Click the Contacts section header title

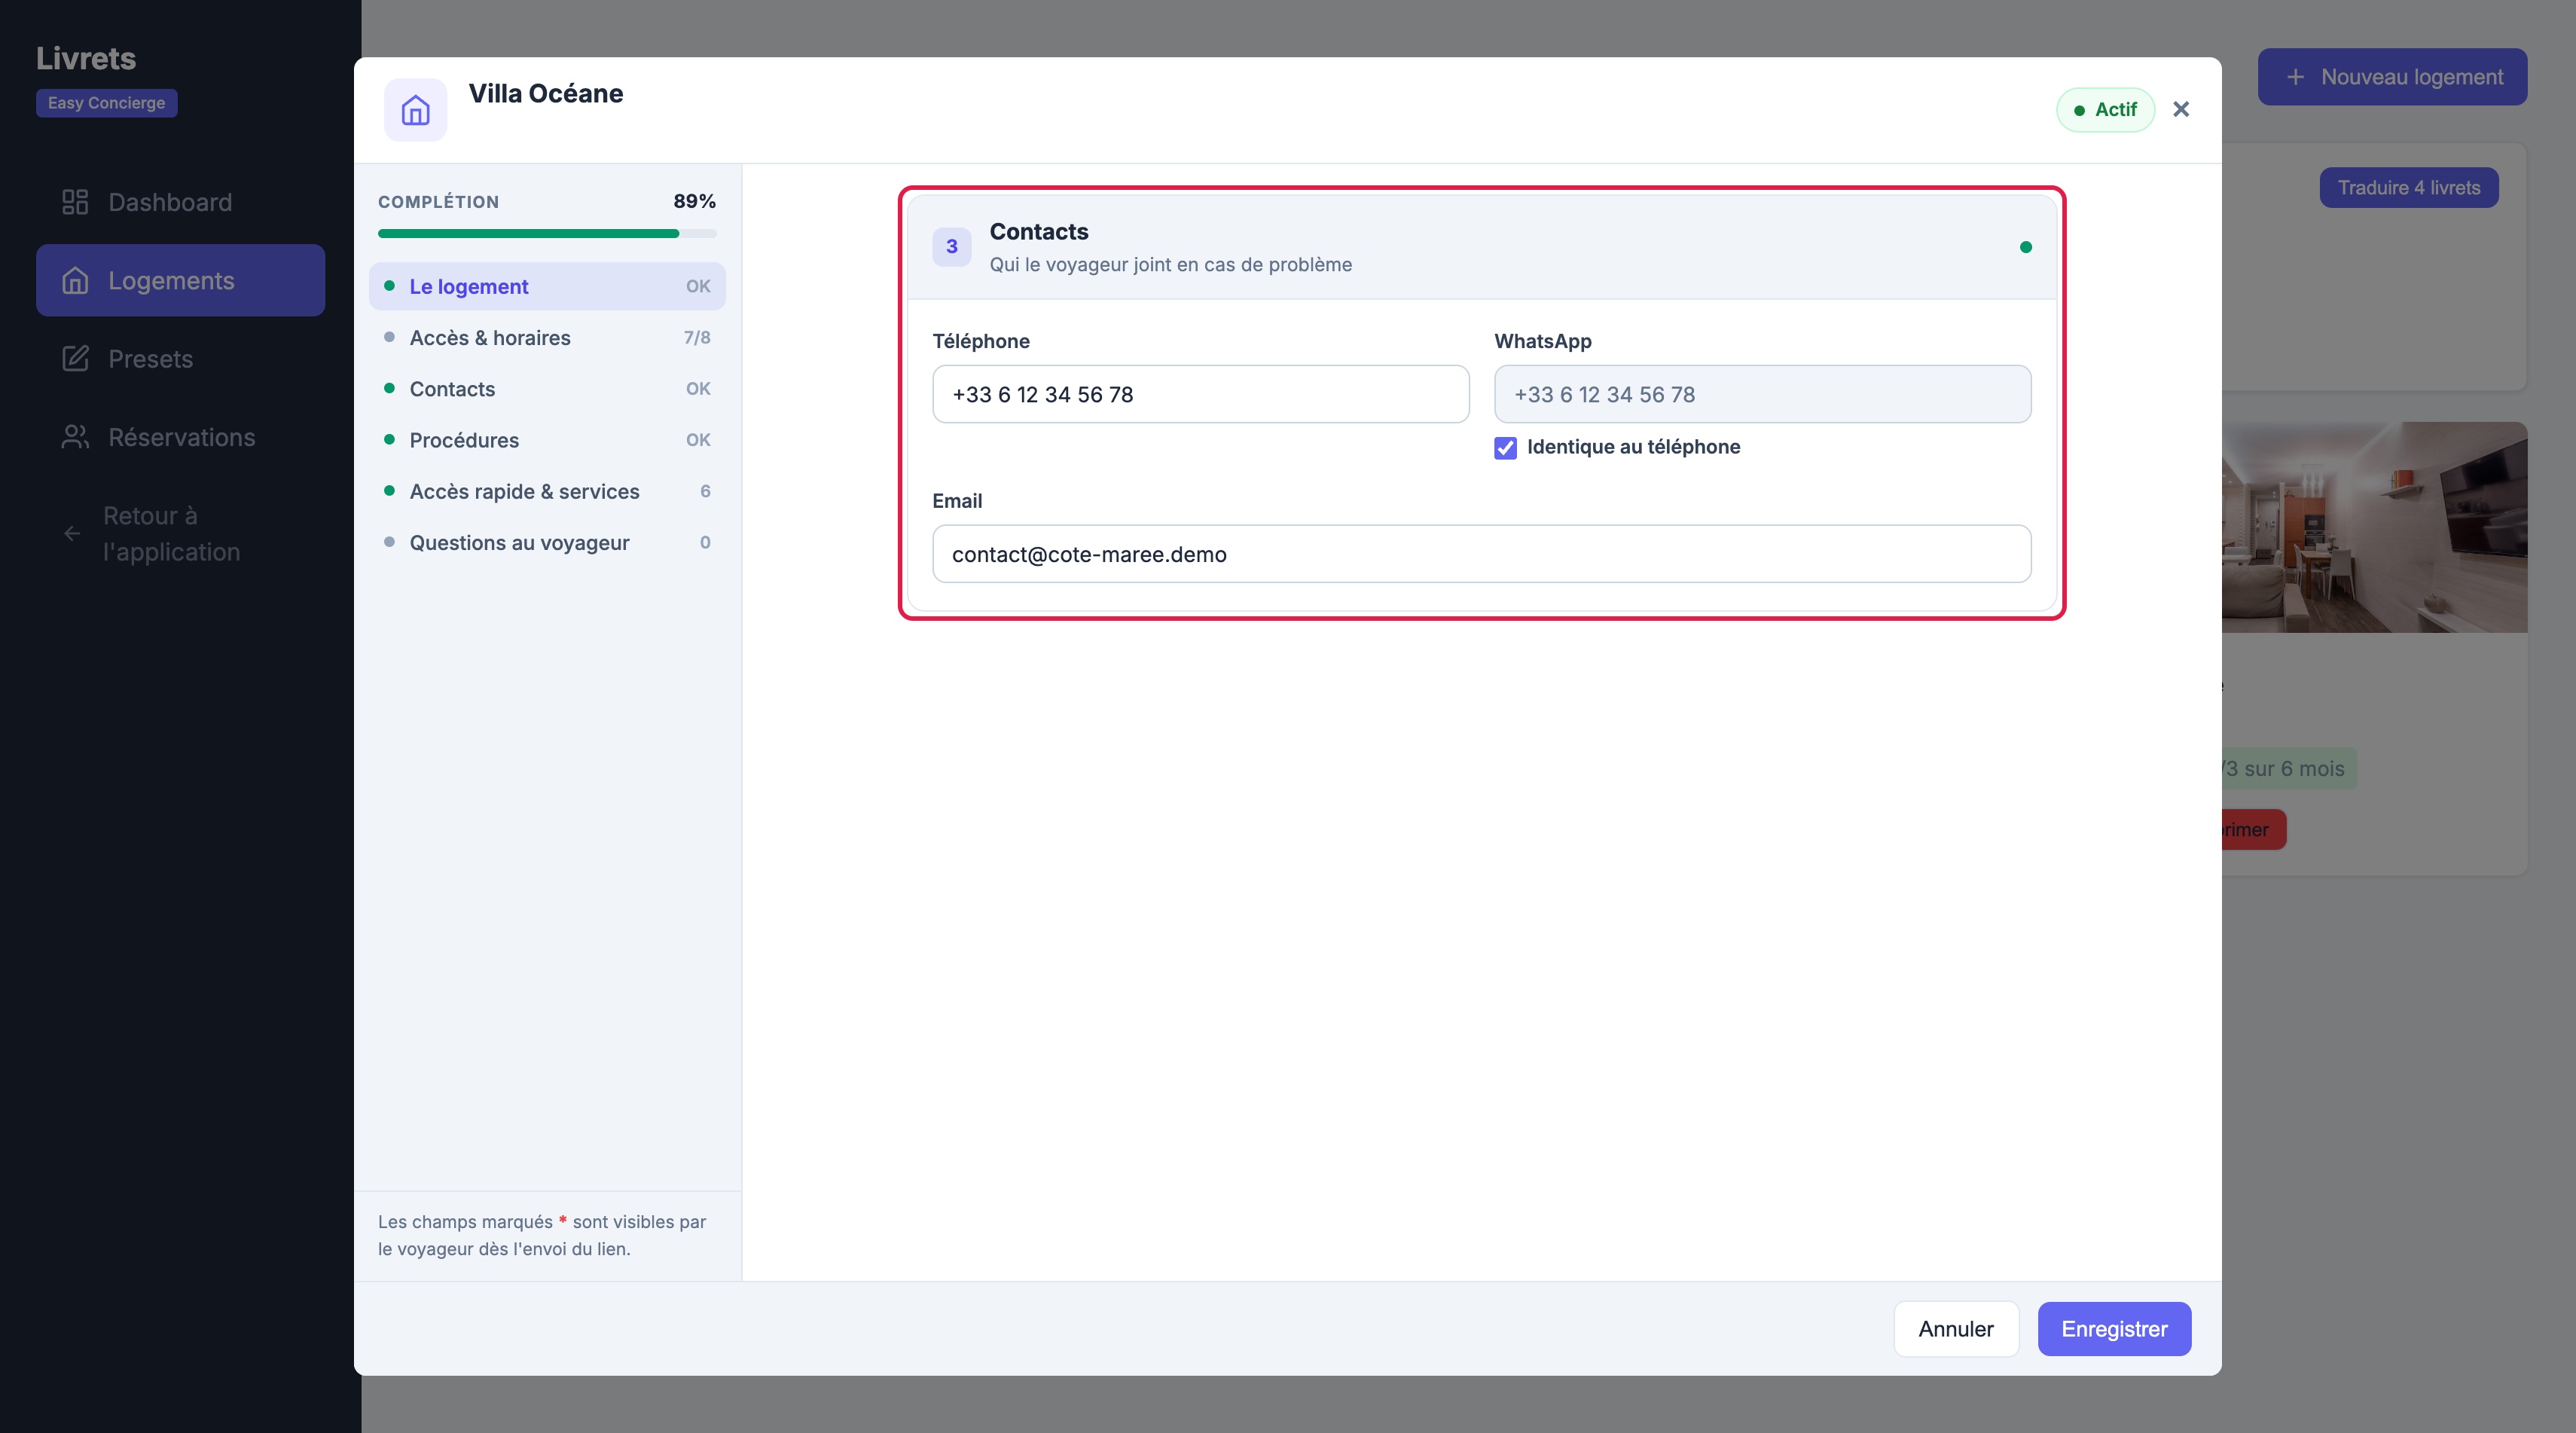pyautogui.click(x=1038, y=232)
